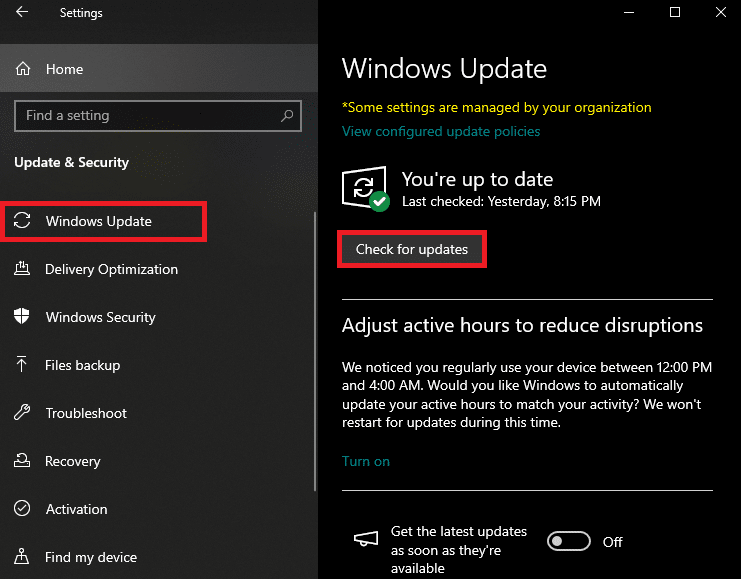The width and height of the screenshot is (741, 579).
Task: Click the back arrow icon in Settings
Action: point(22,13)
